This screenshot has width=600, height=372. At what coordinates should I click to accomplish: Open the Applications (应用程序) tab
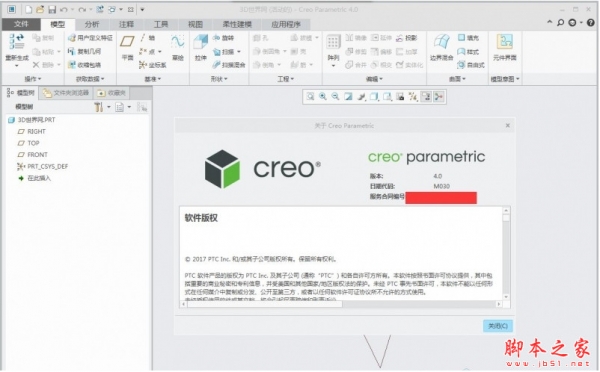pyautogui.click(x=286, y=24)
